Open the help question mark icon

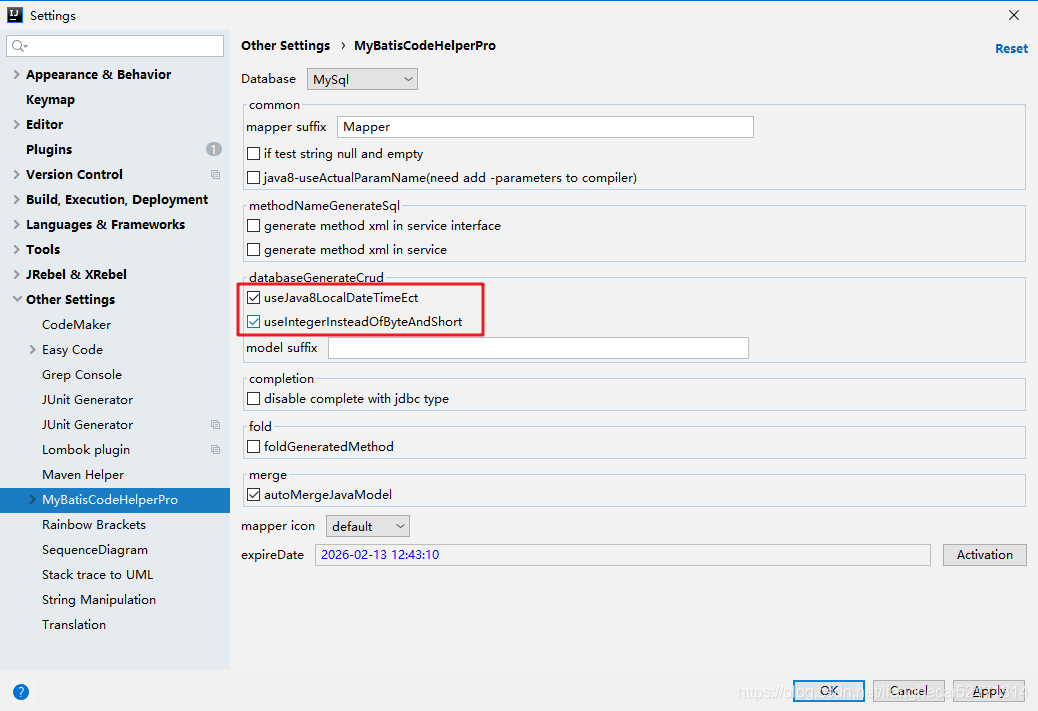(x=21, y=691)
